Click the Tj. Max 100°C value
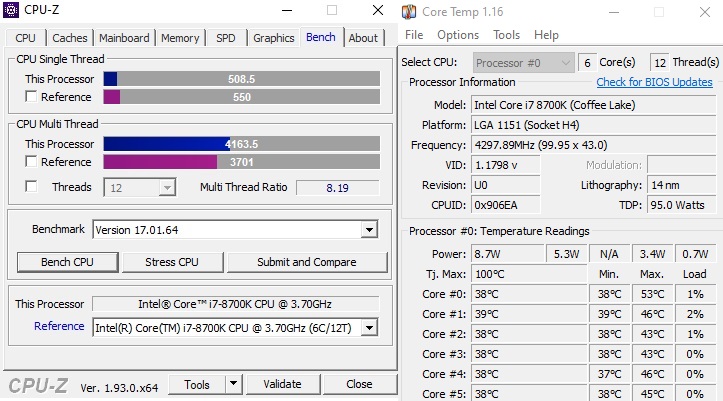 529,274
